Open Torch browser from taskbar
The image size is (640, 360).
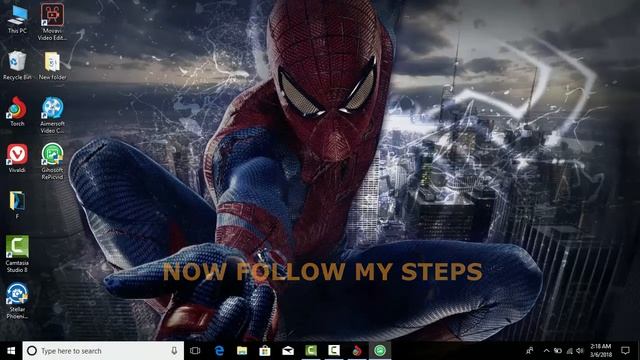click(x=357, y=351)
